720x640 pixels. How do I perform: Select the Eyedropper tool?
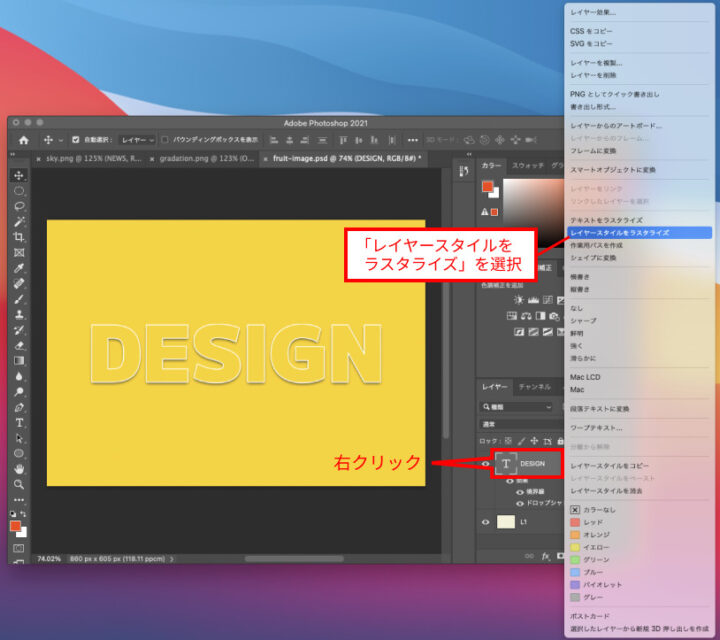19,268
